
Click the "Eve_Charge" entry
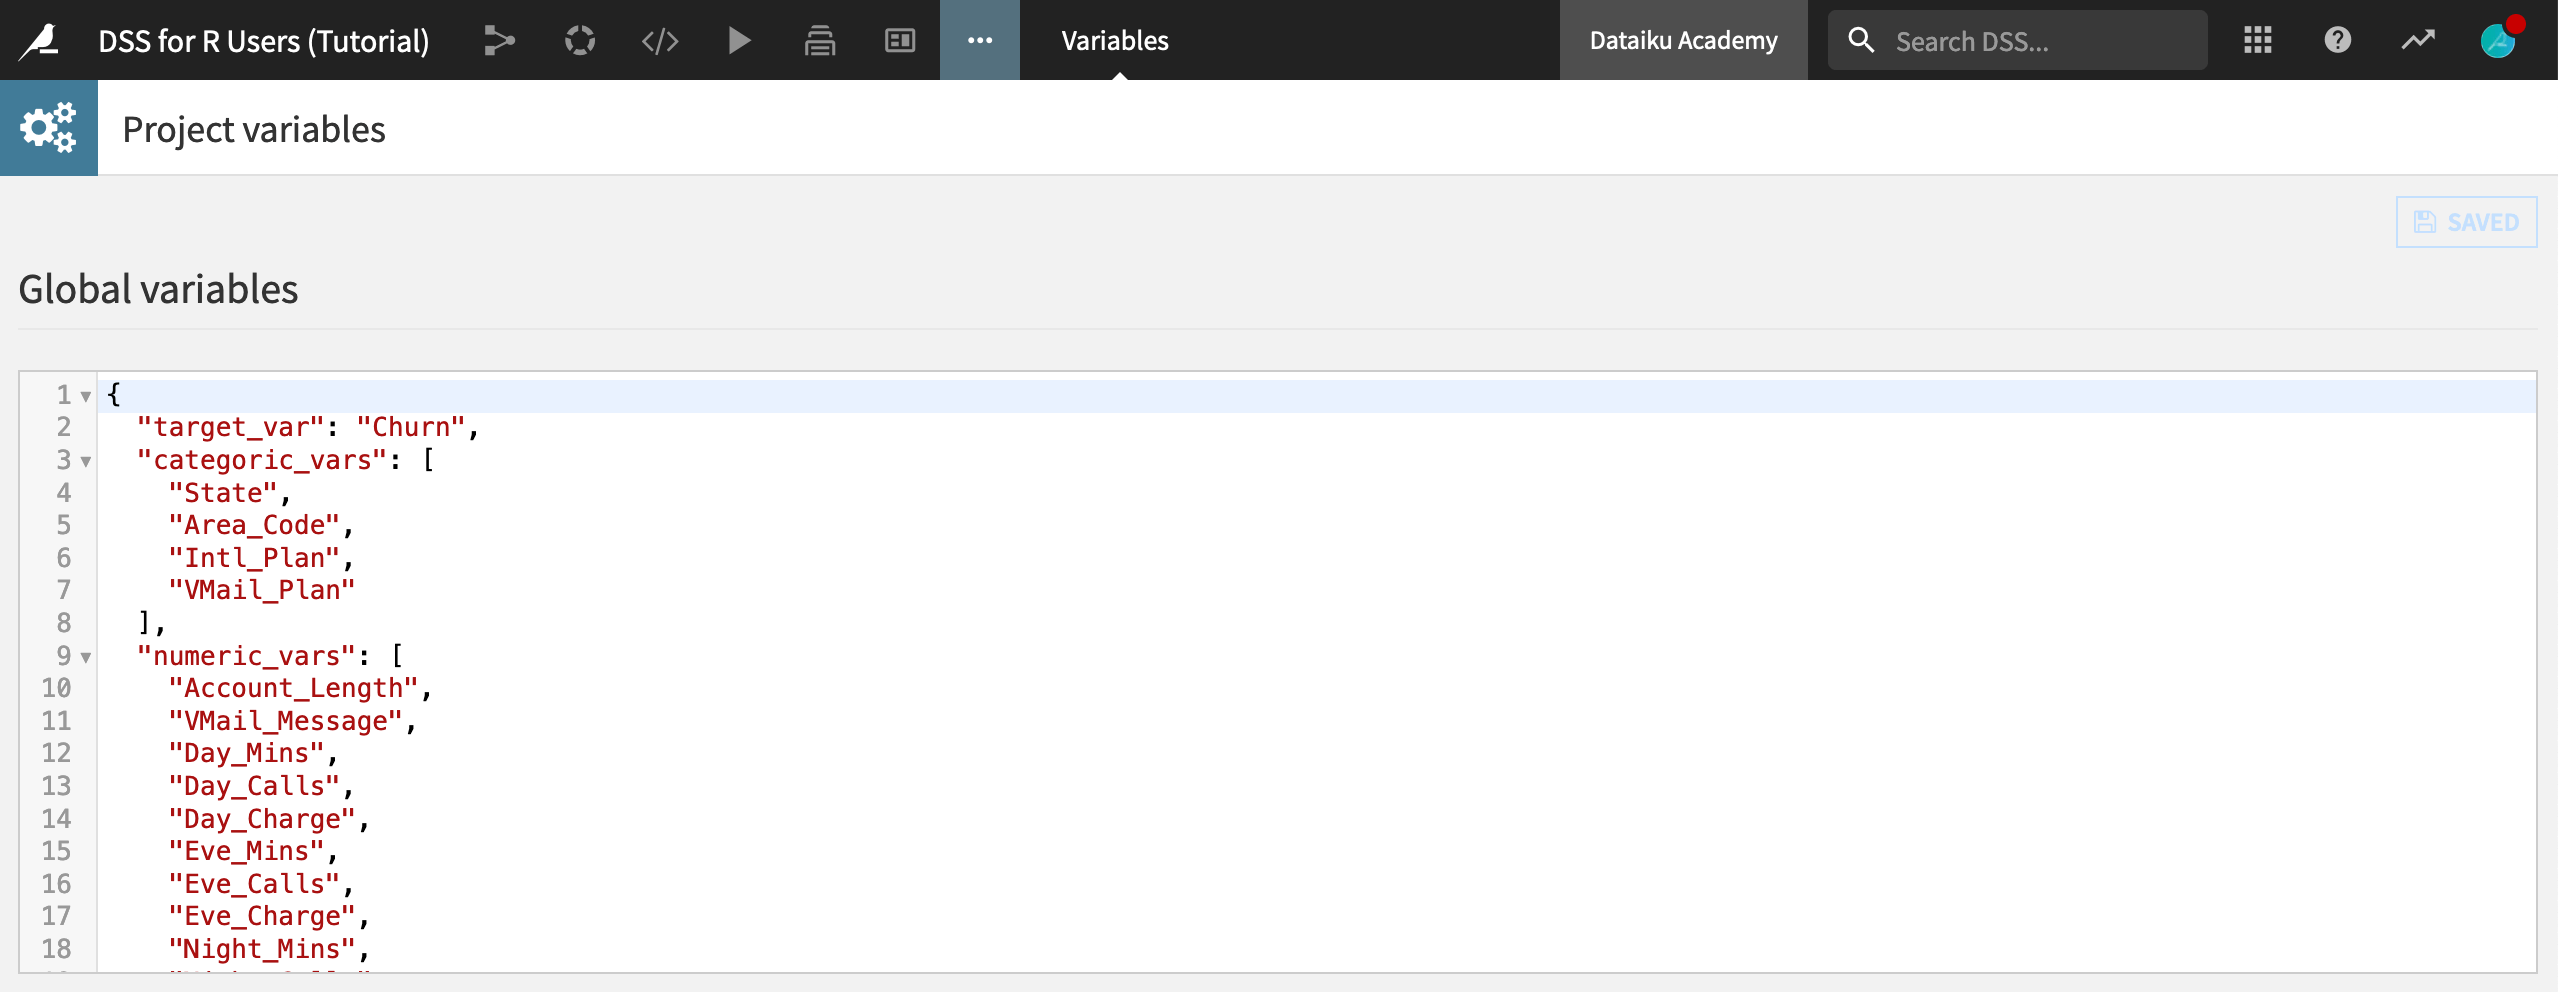click(x=262, y=916)
